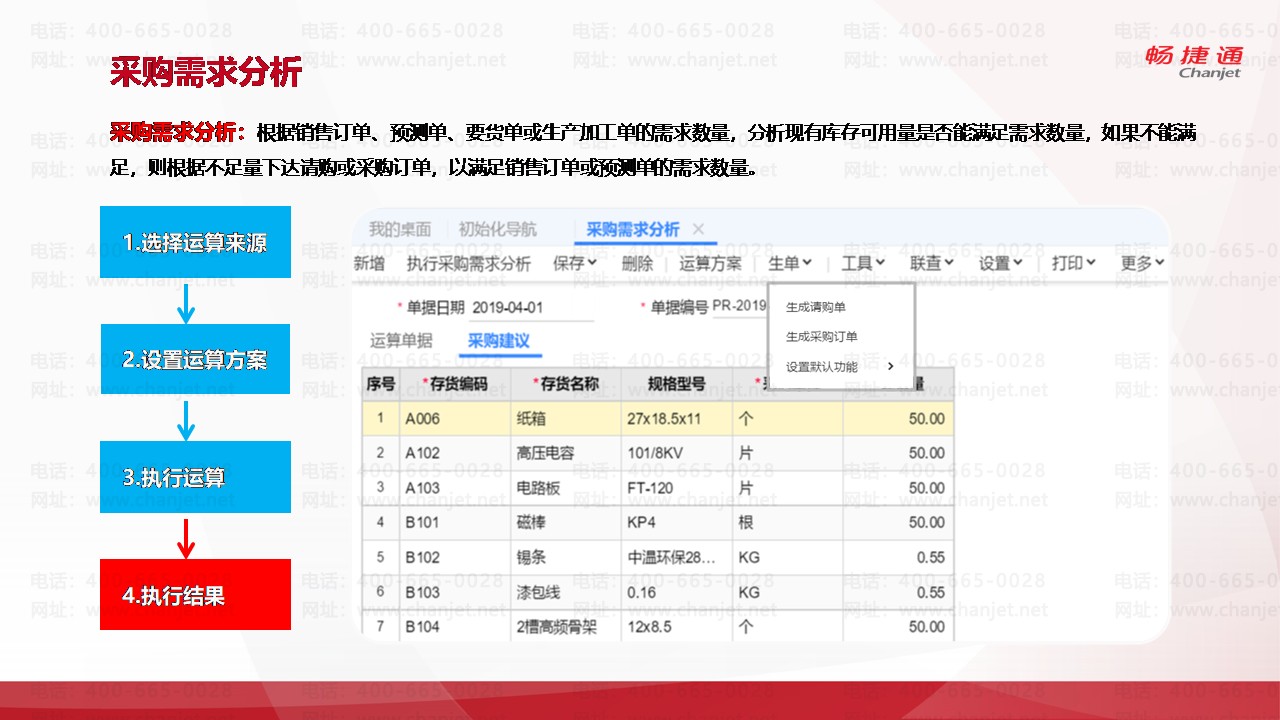Click the quantity 0.55 in the 漆包线 row

(898, 592)
